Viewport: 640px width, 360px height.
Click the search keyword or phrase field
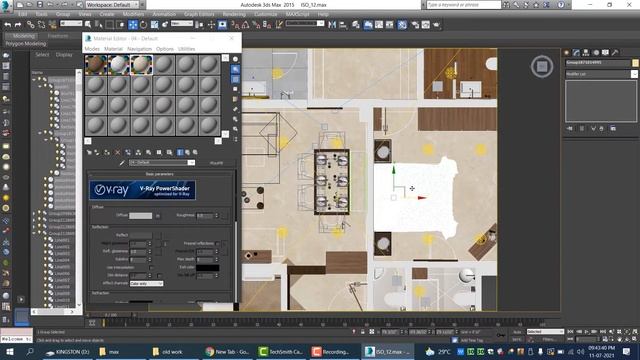click(463, 5)
